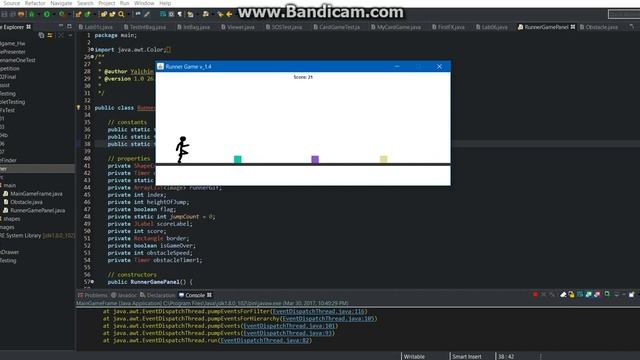Select the Console view tab
The width and height of the screenshot is (640, 360).
click(x=195, y=295)
